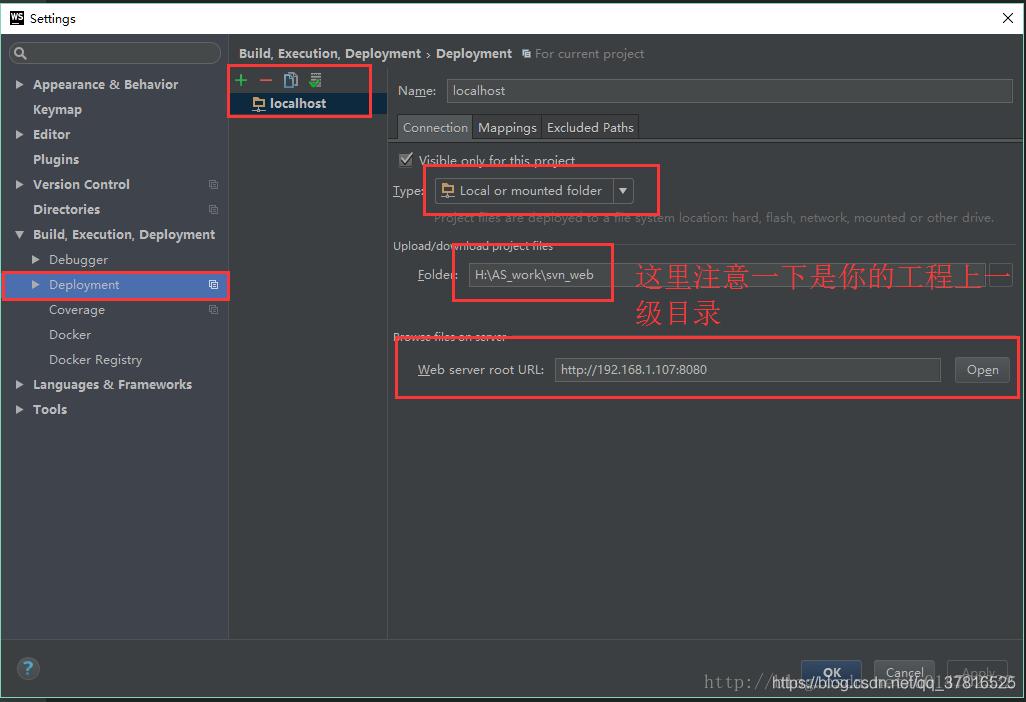Switch to the Excluded Paths tab

(x=590, y=128)
